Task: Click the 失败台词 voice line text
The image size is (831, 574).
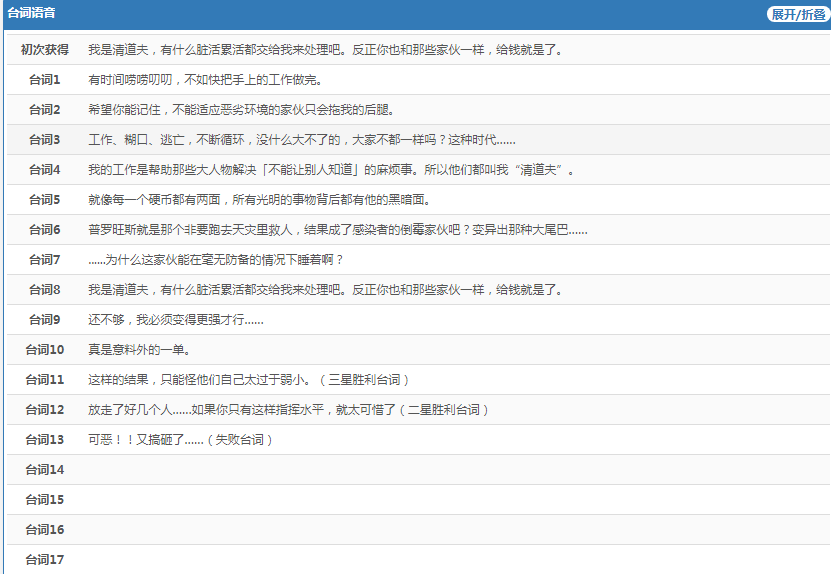Action: tap(180, 440)
